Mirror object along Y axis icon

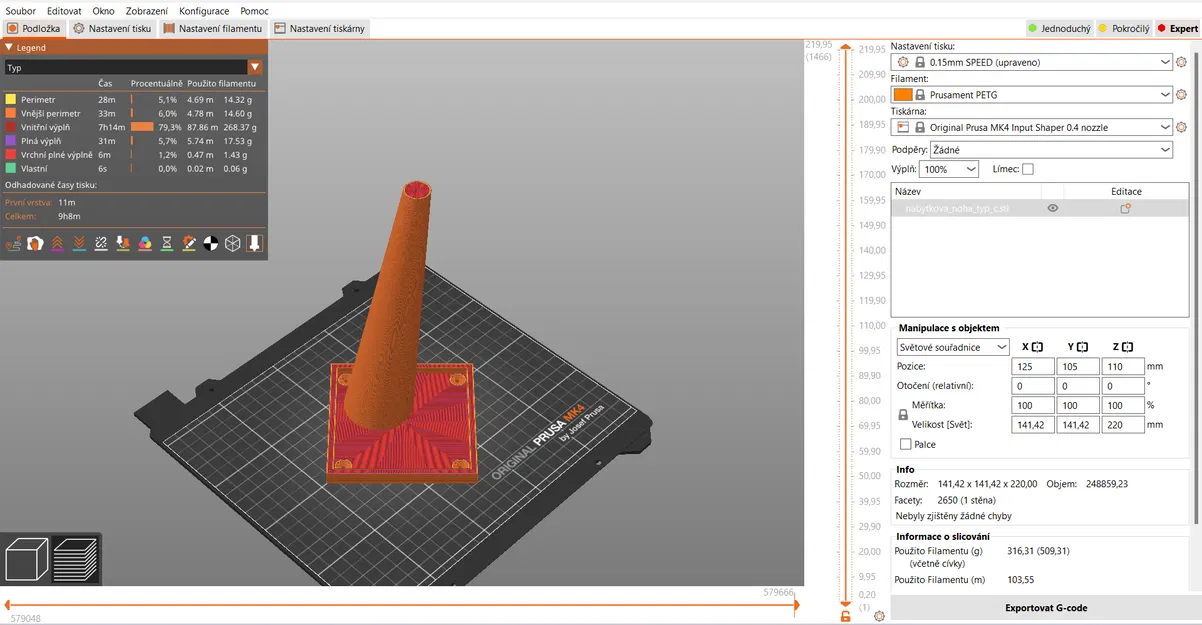click(x=1082, y=347)
